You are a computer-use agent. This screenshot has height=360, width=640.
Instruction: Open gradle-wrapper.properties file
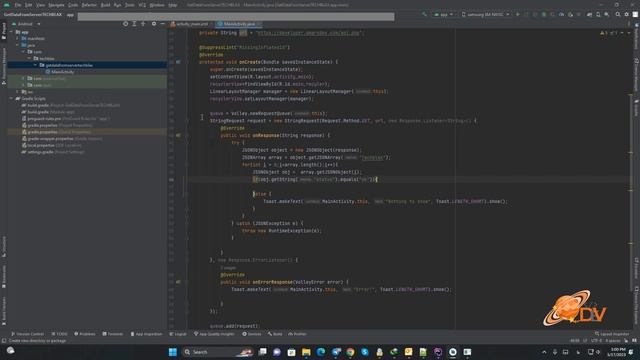pos(62,139)
